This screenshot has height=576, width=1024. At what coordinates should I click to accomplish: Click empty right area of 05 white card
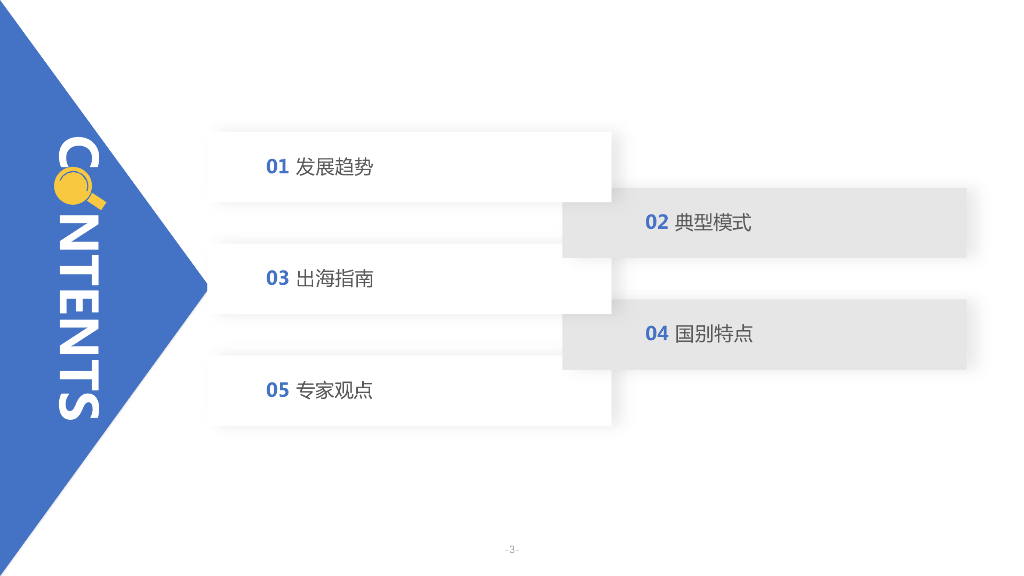[x=500, y=390]
